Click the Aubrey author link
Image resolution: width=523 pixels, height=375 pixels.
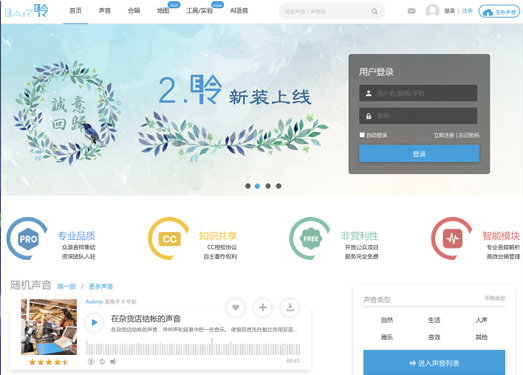pos(94,302)
